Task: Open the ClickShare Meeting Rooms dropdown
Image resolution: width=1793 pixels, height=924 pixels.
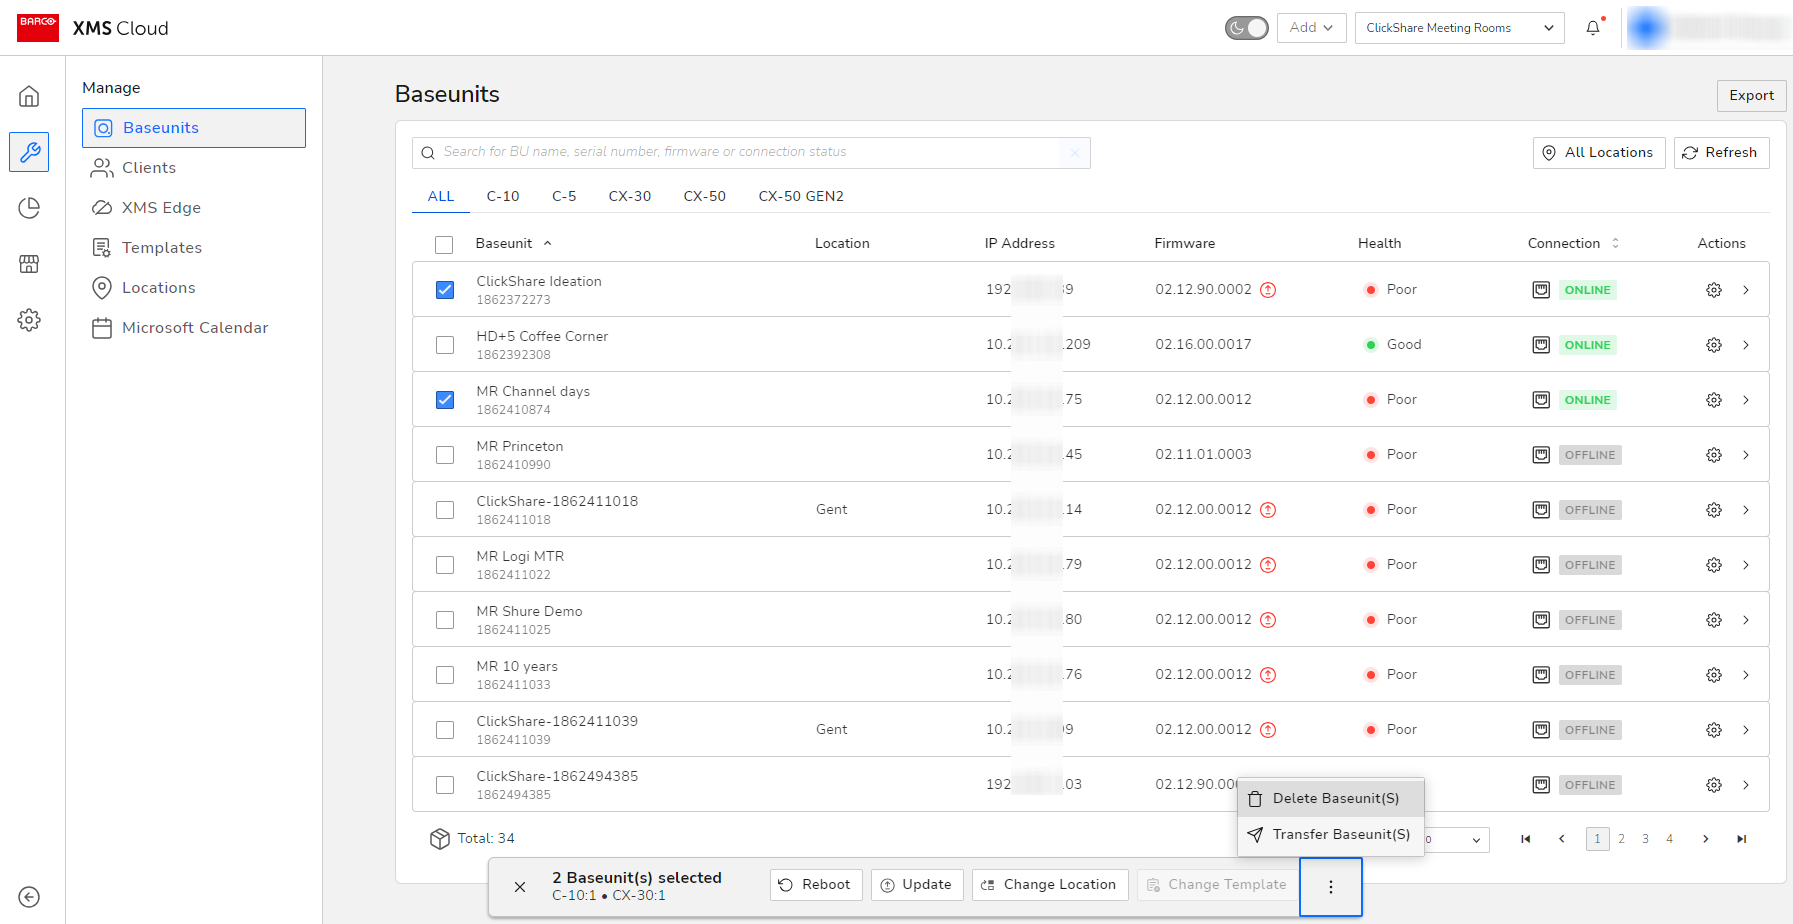Action: 1459,27
